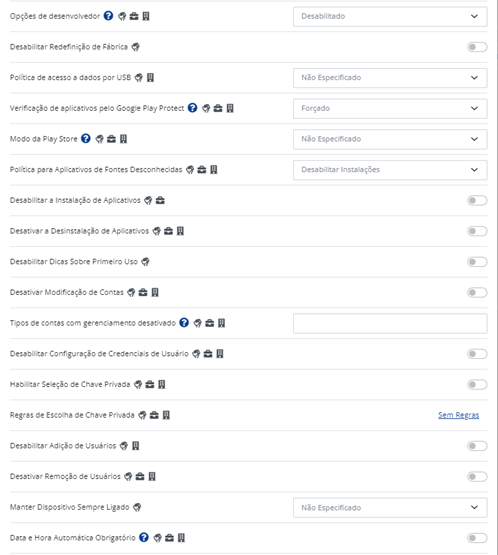This screenshot has width=498, height=555.
Task: Click help icon next to Tipos de contas
Action: [184, 323]
